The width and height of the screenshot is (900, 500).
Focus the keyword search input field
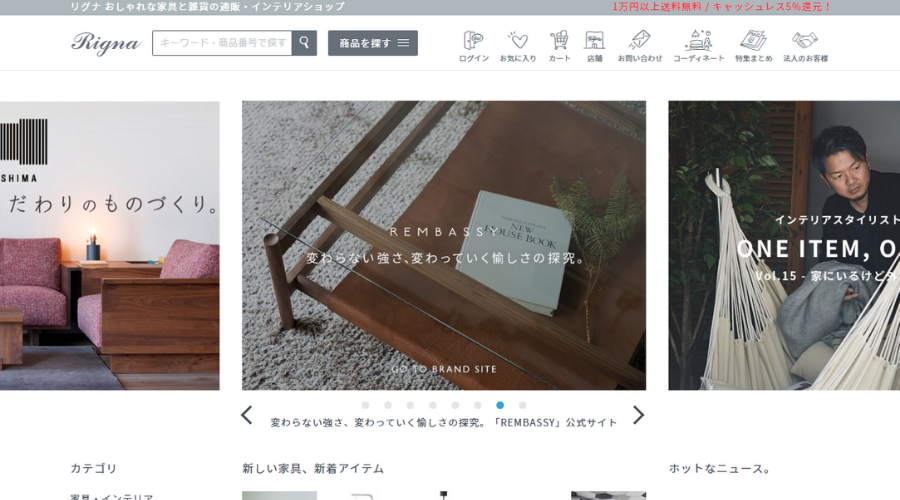(222, 43)
